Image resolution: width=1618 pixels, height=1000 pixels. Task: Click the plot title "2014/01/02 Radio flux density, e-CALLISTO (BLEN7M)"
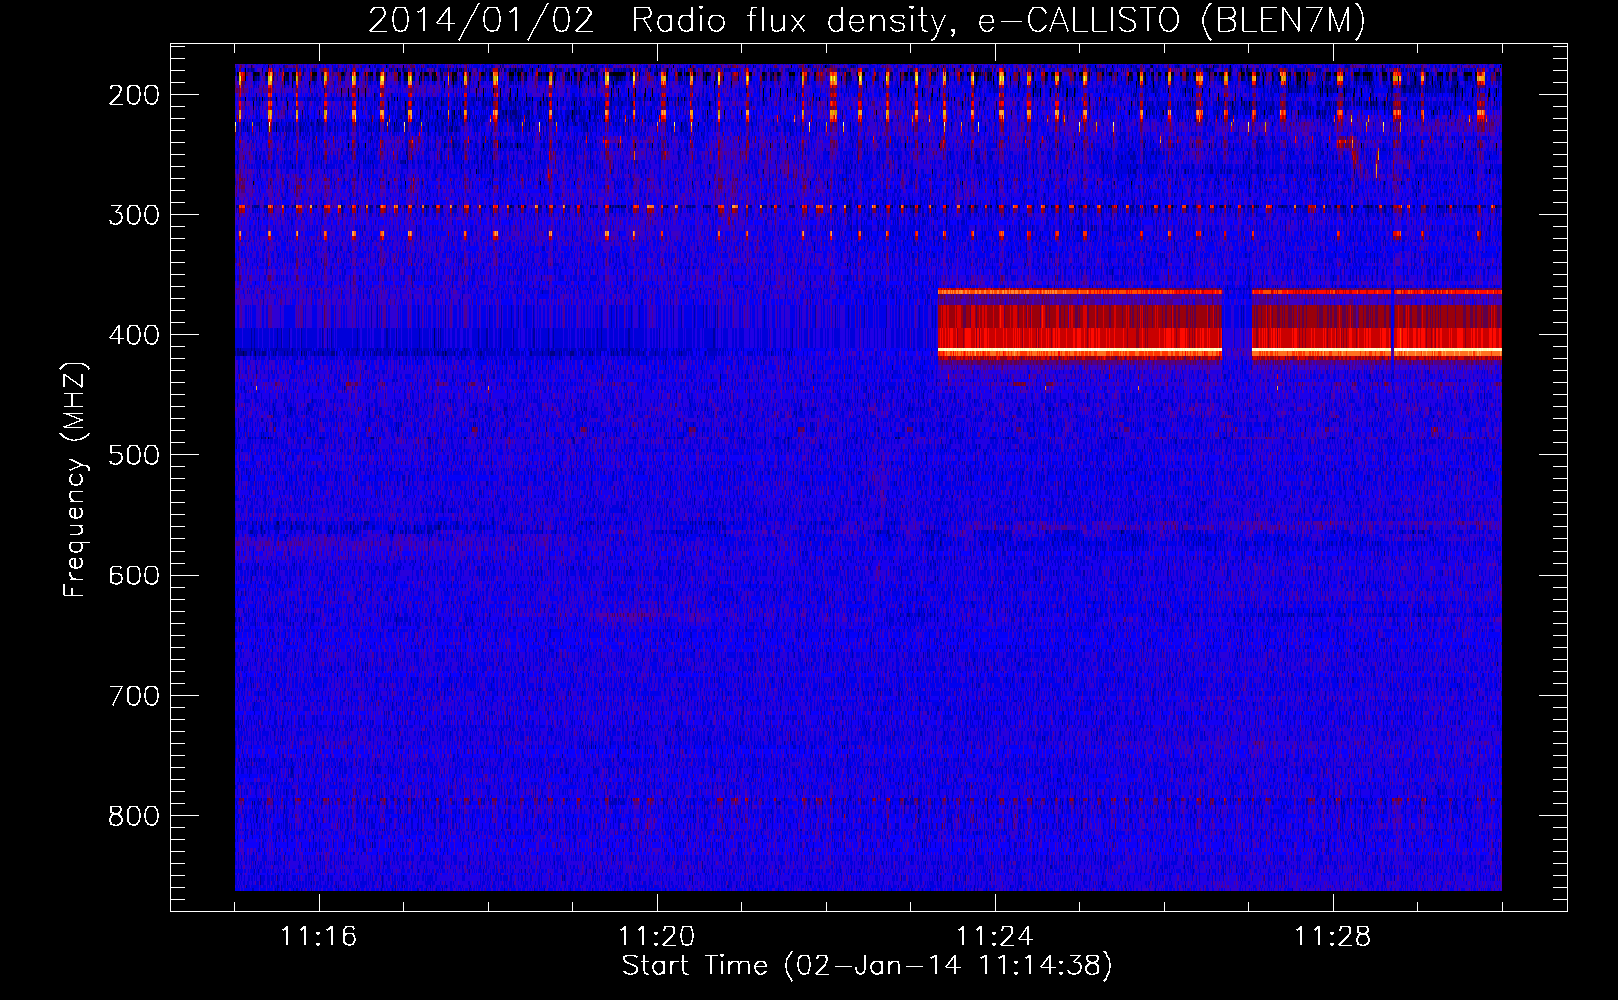click(x=867, y=21)
